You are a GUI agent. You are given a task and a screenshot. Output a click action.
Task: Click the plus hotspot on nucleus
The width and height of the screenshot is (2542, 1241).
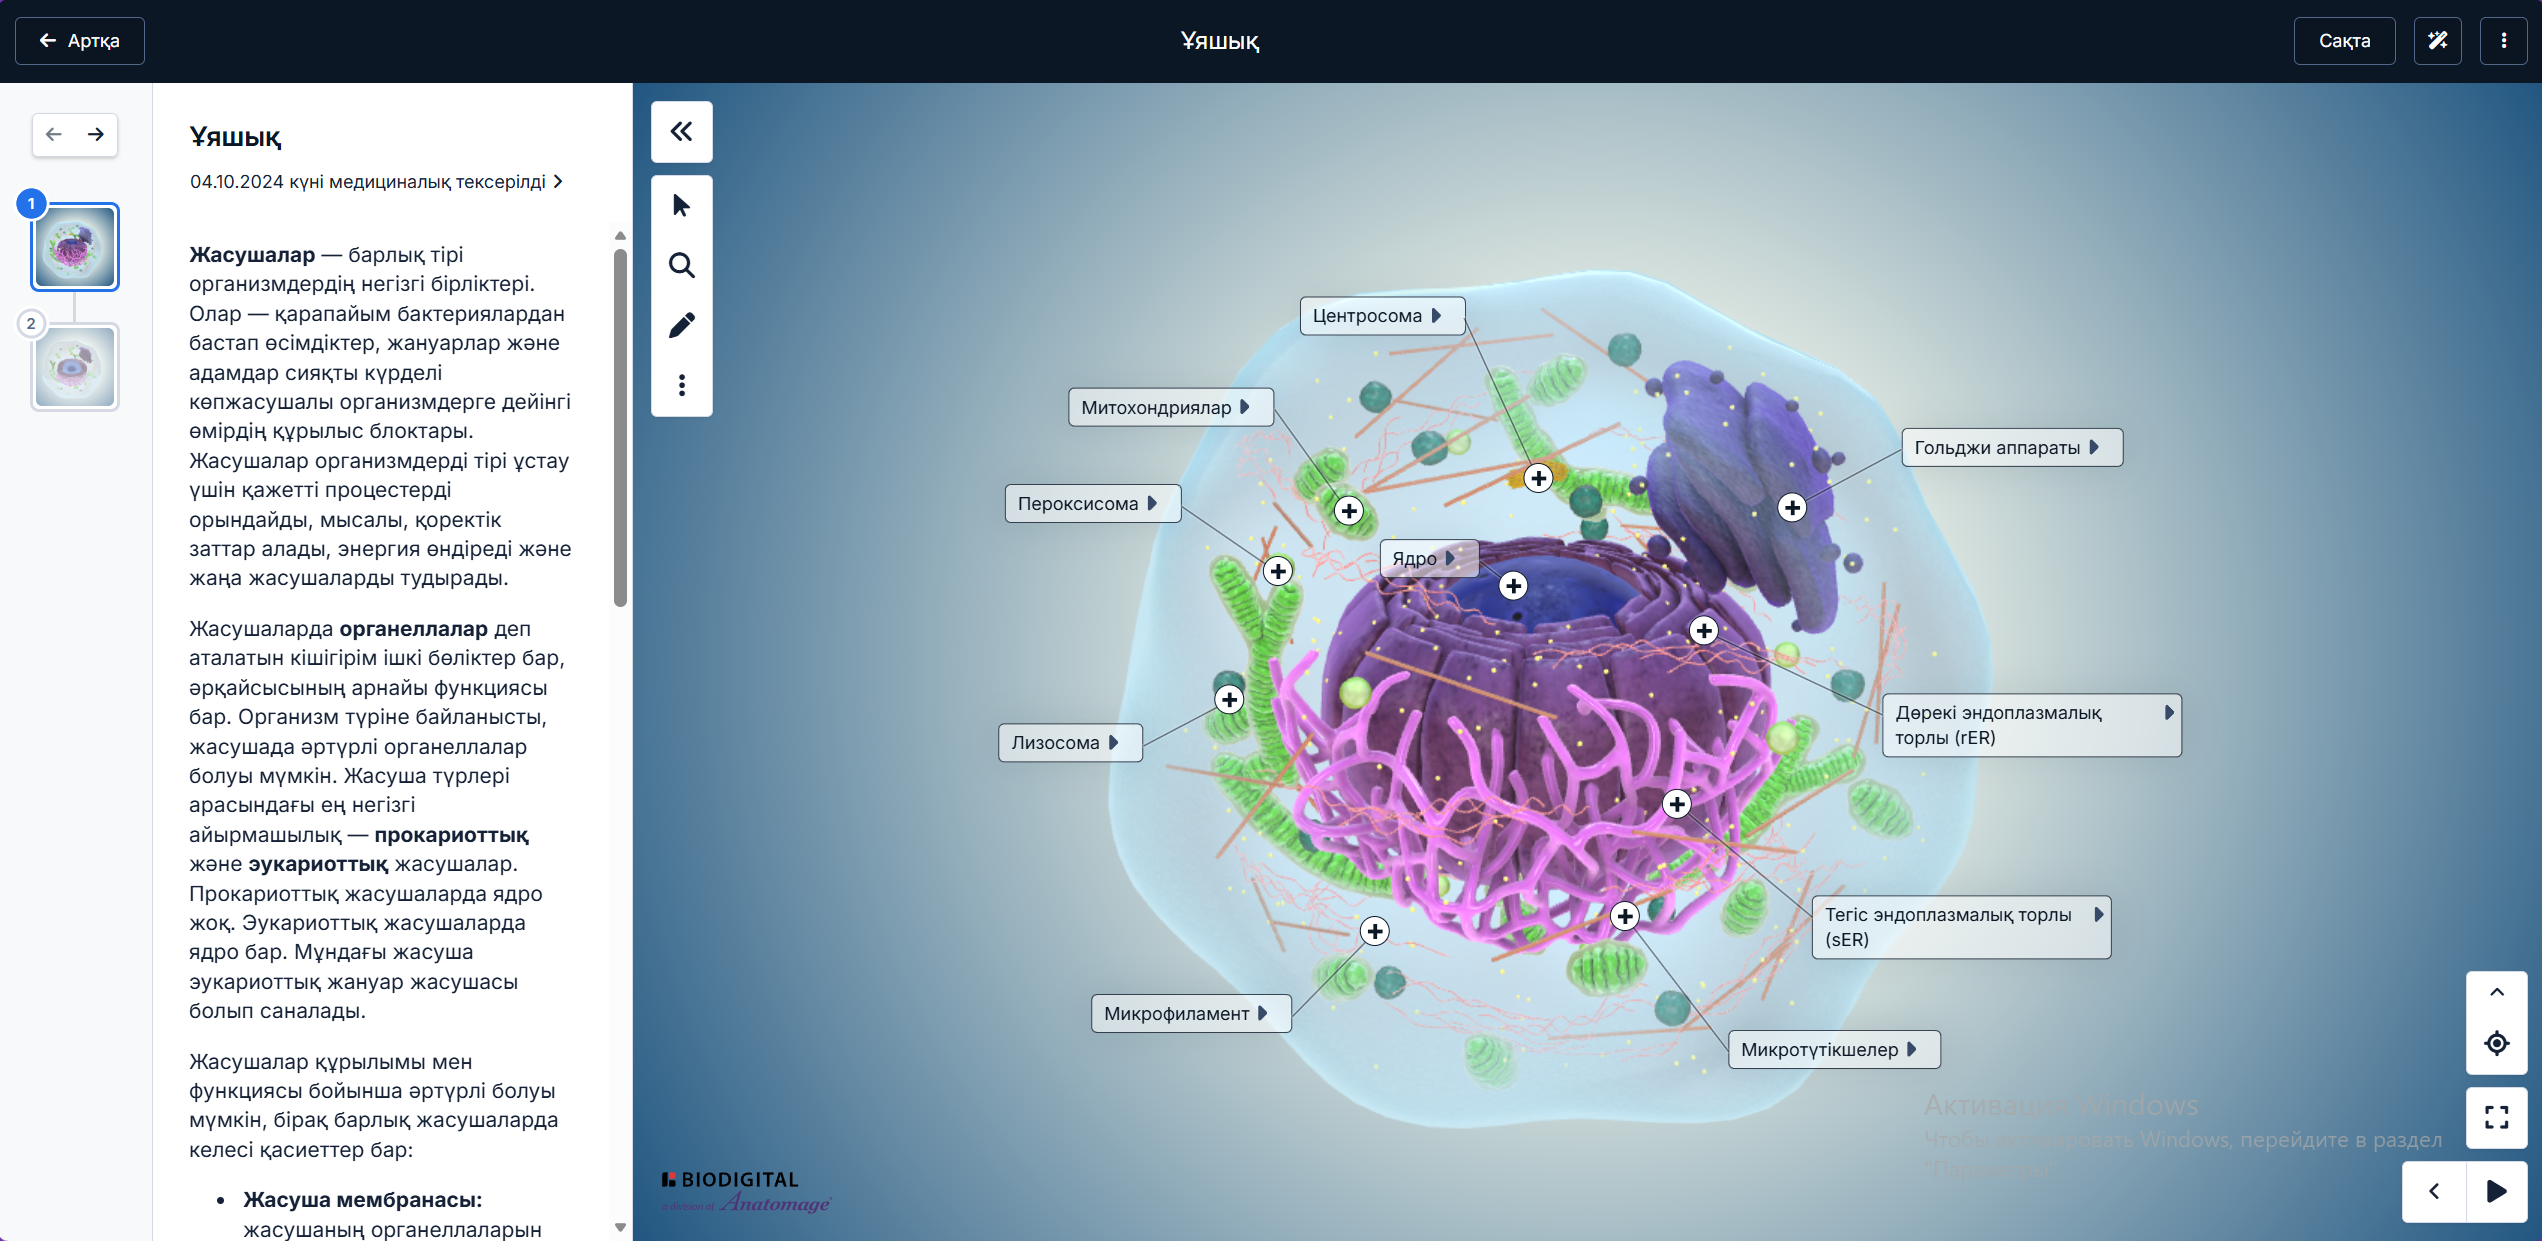point(1513,586)
